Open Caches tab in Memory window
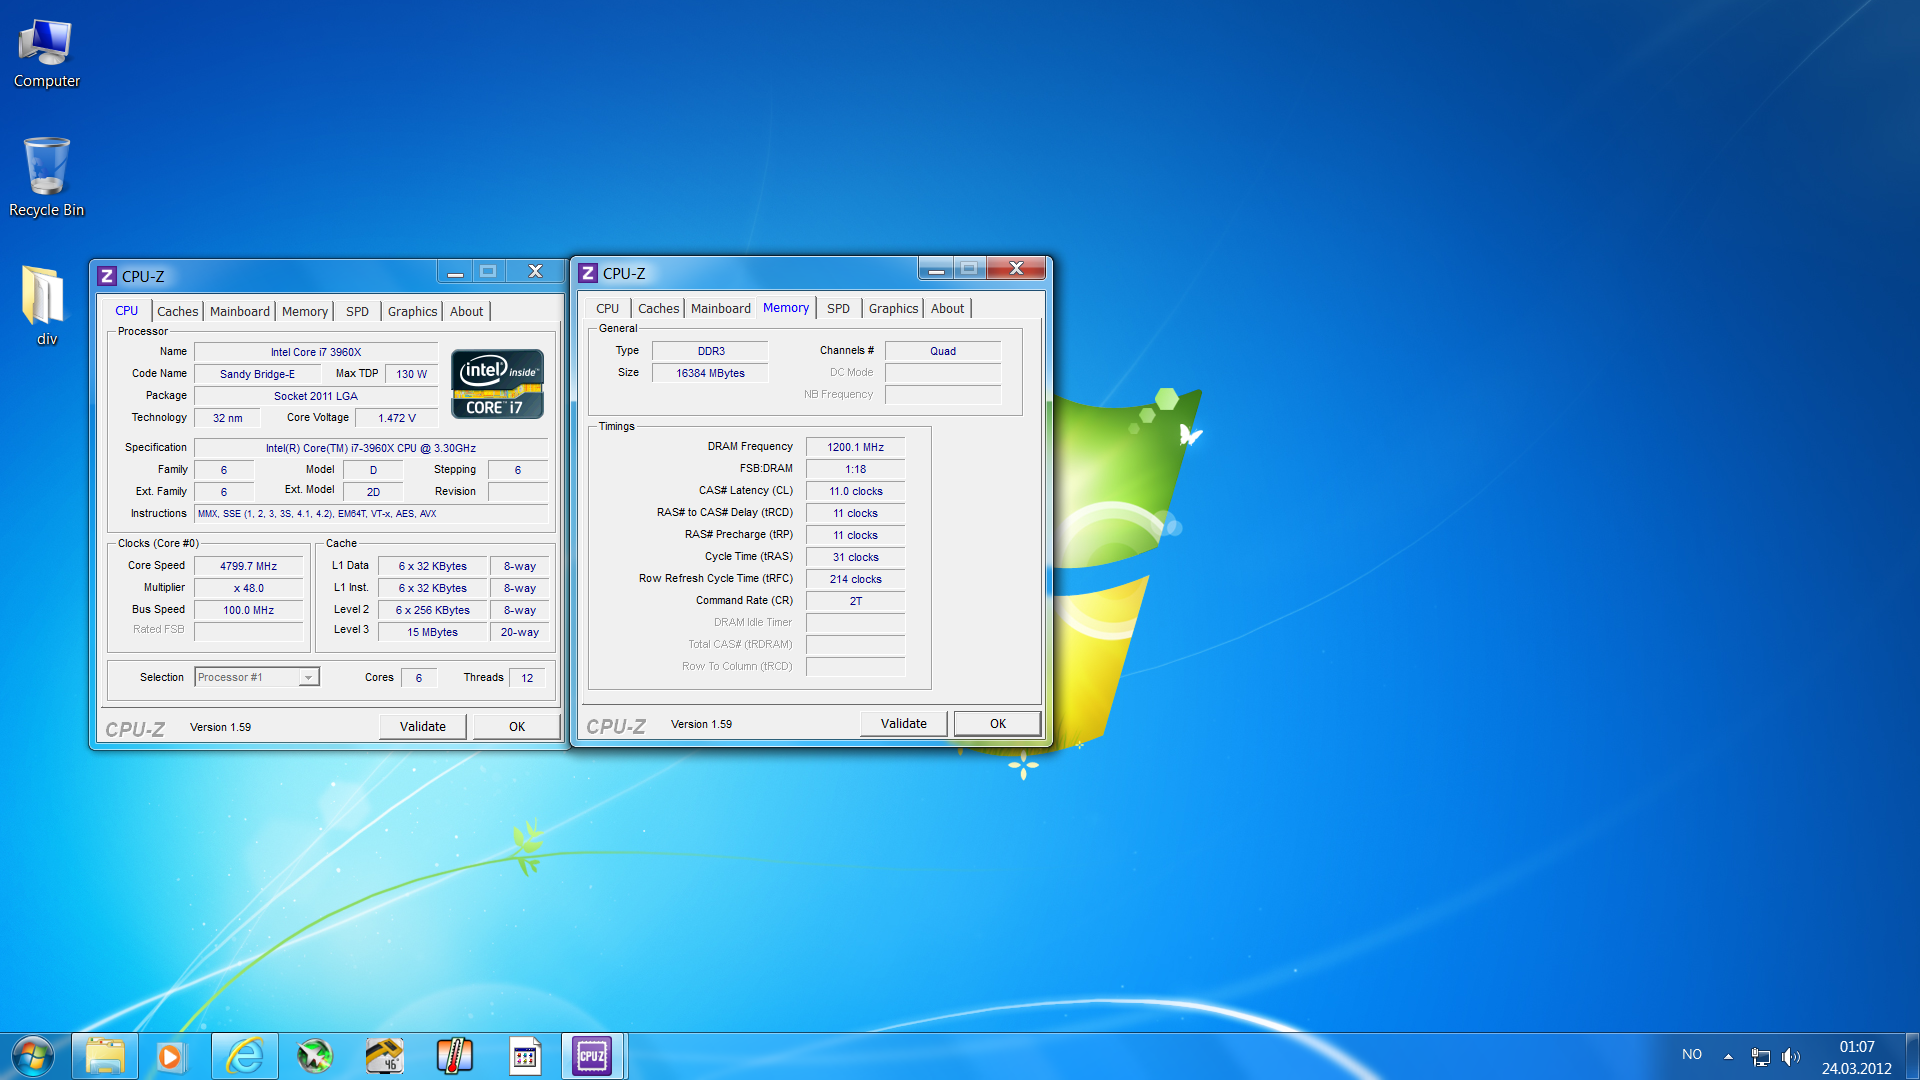1920x1080 pixels. click(x=658, y=308)
